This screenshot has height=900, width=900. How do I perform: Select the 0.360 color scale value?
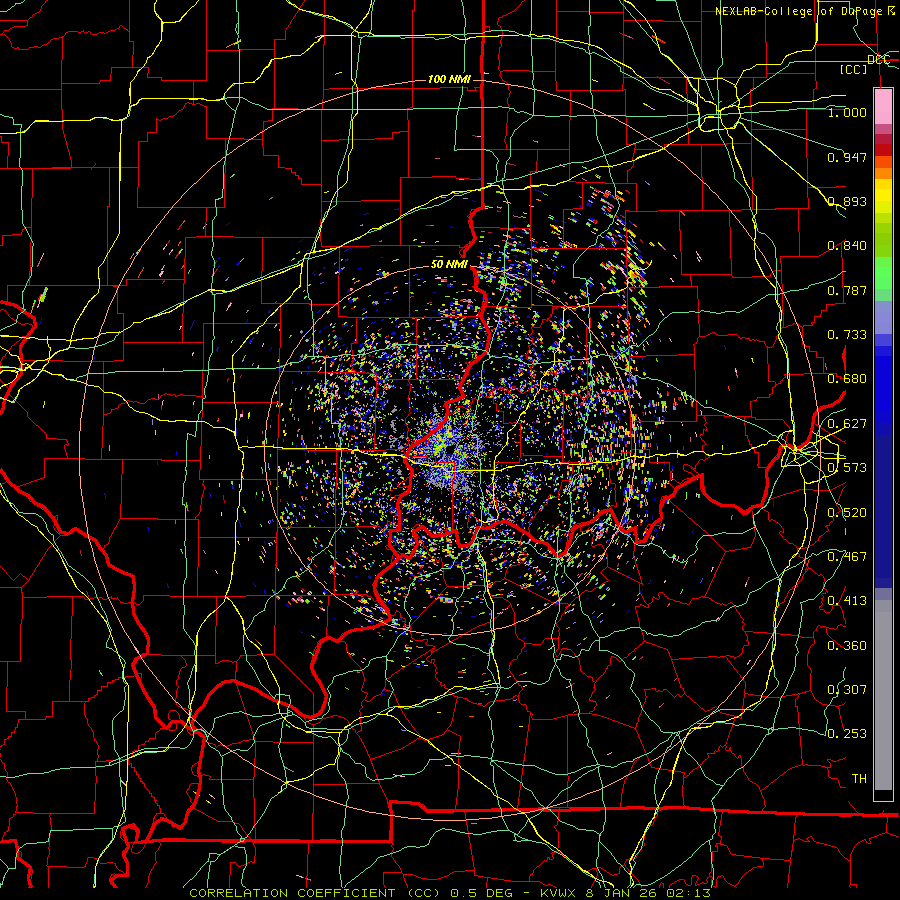click(x=847, y=646)
